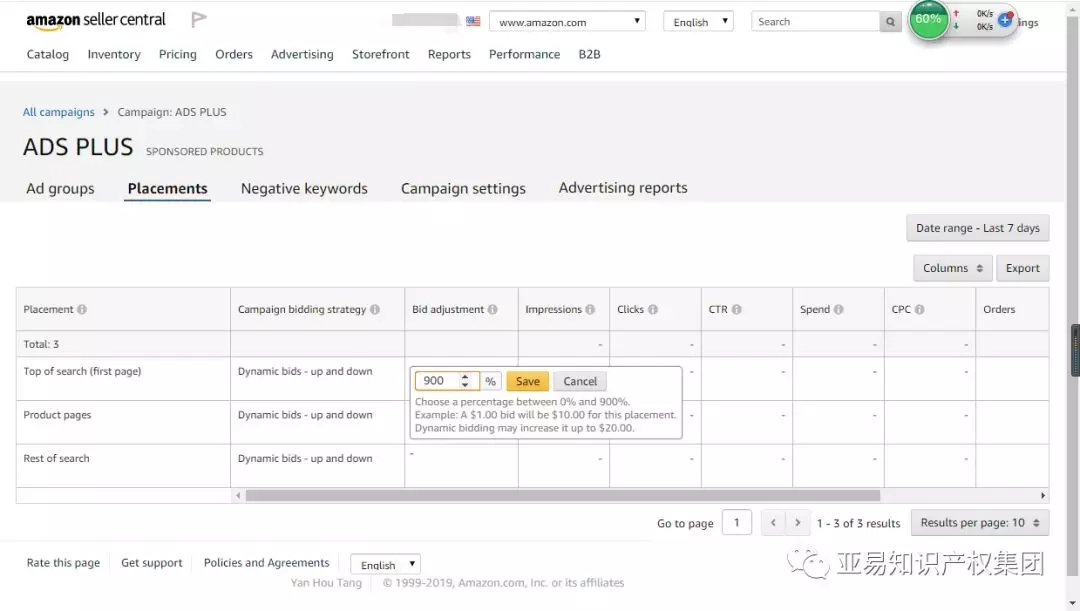This screenshot has width=1080, height=611.
Task: Click the bid percentage stepper arrows
Action: pyautogui.click(x=465, y=381)
